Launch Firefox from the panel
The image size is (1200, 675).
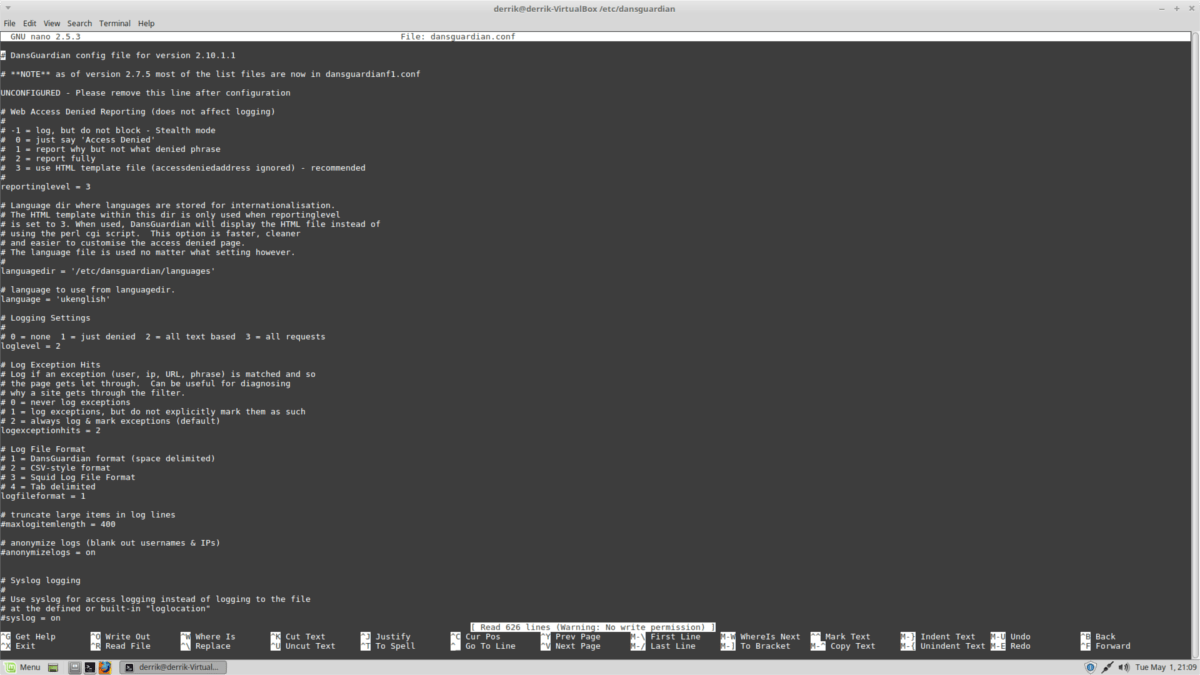click(105, 667)
